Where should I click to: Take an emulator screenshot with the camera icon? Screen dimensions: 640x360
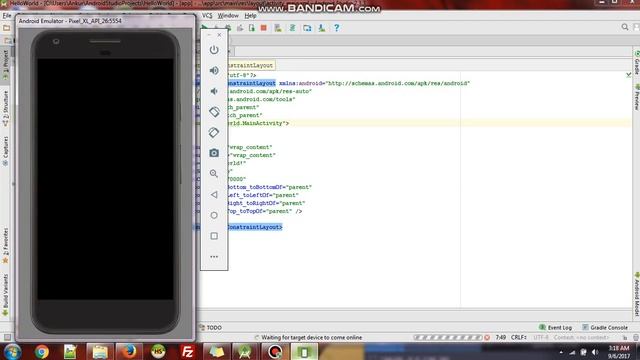tap(214, 153)
